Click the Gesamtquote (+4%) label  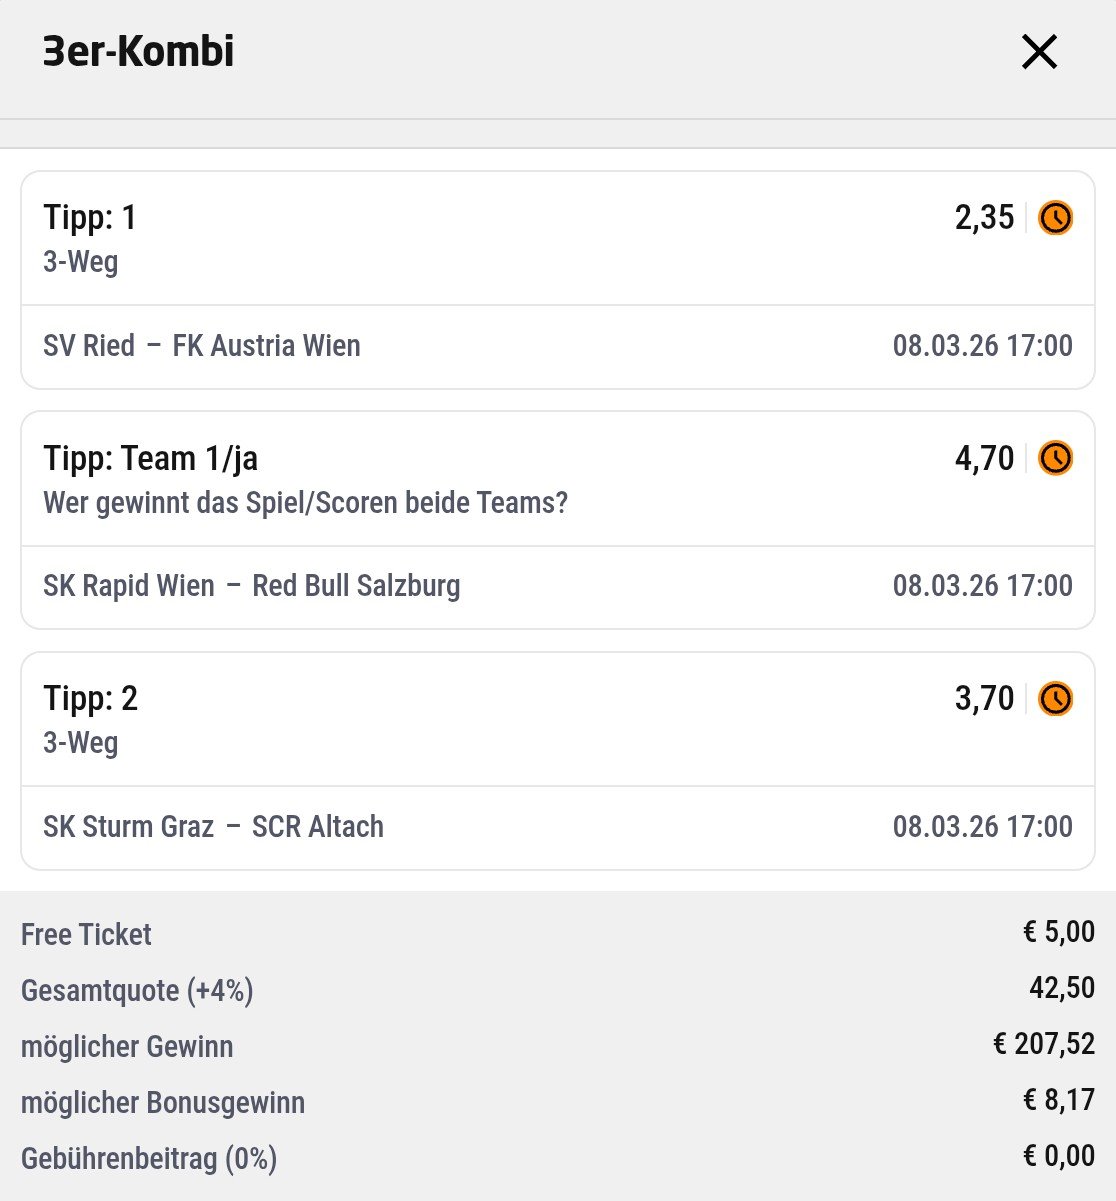[137, 991]
